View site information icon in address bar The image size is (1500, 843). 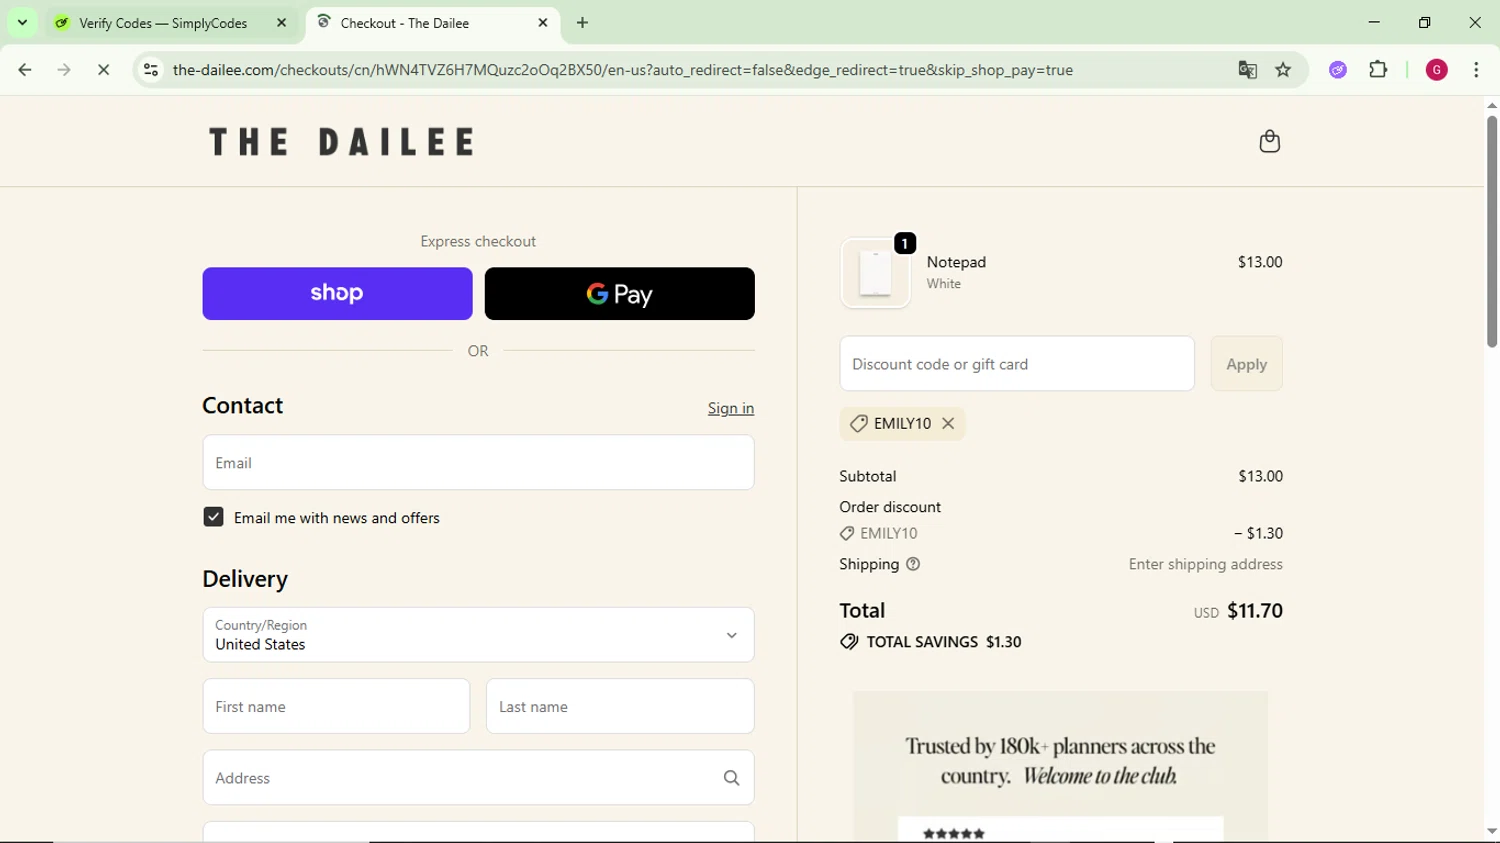click(x=151, y=70)
